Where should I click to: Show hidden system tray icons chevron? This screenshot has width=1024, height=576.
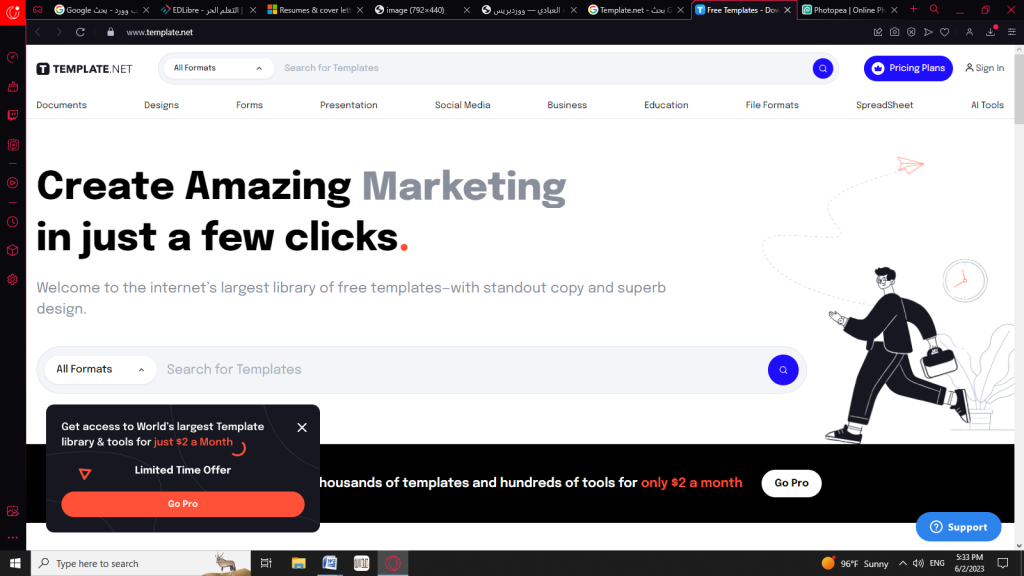903,563
